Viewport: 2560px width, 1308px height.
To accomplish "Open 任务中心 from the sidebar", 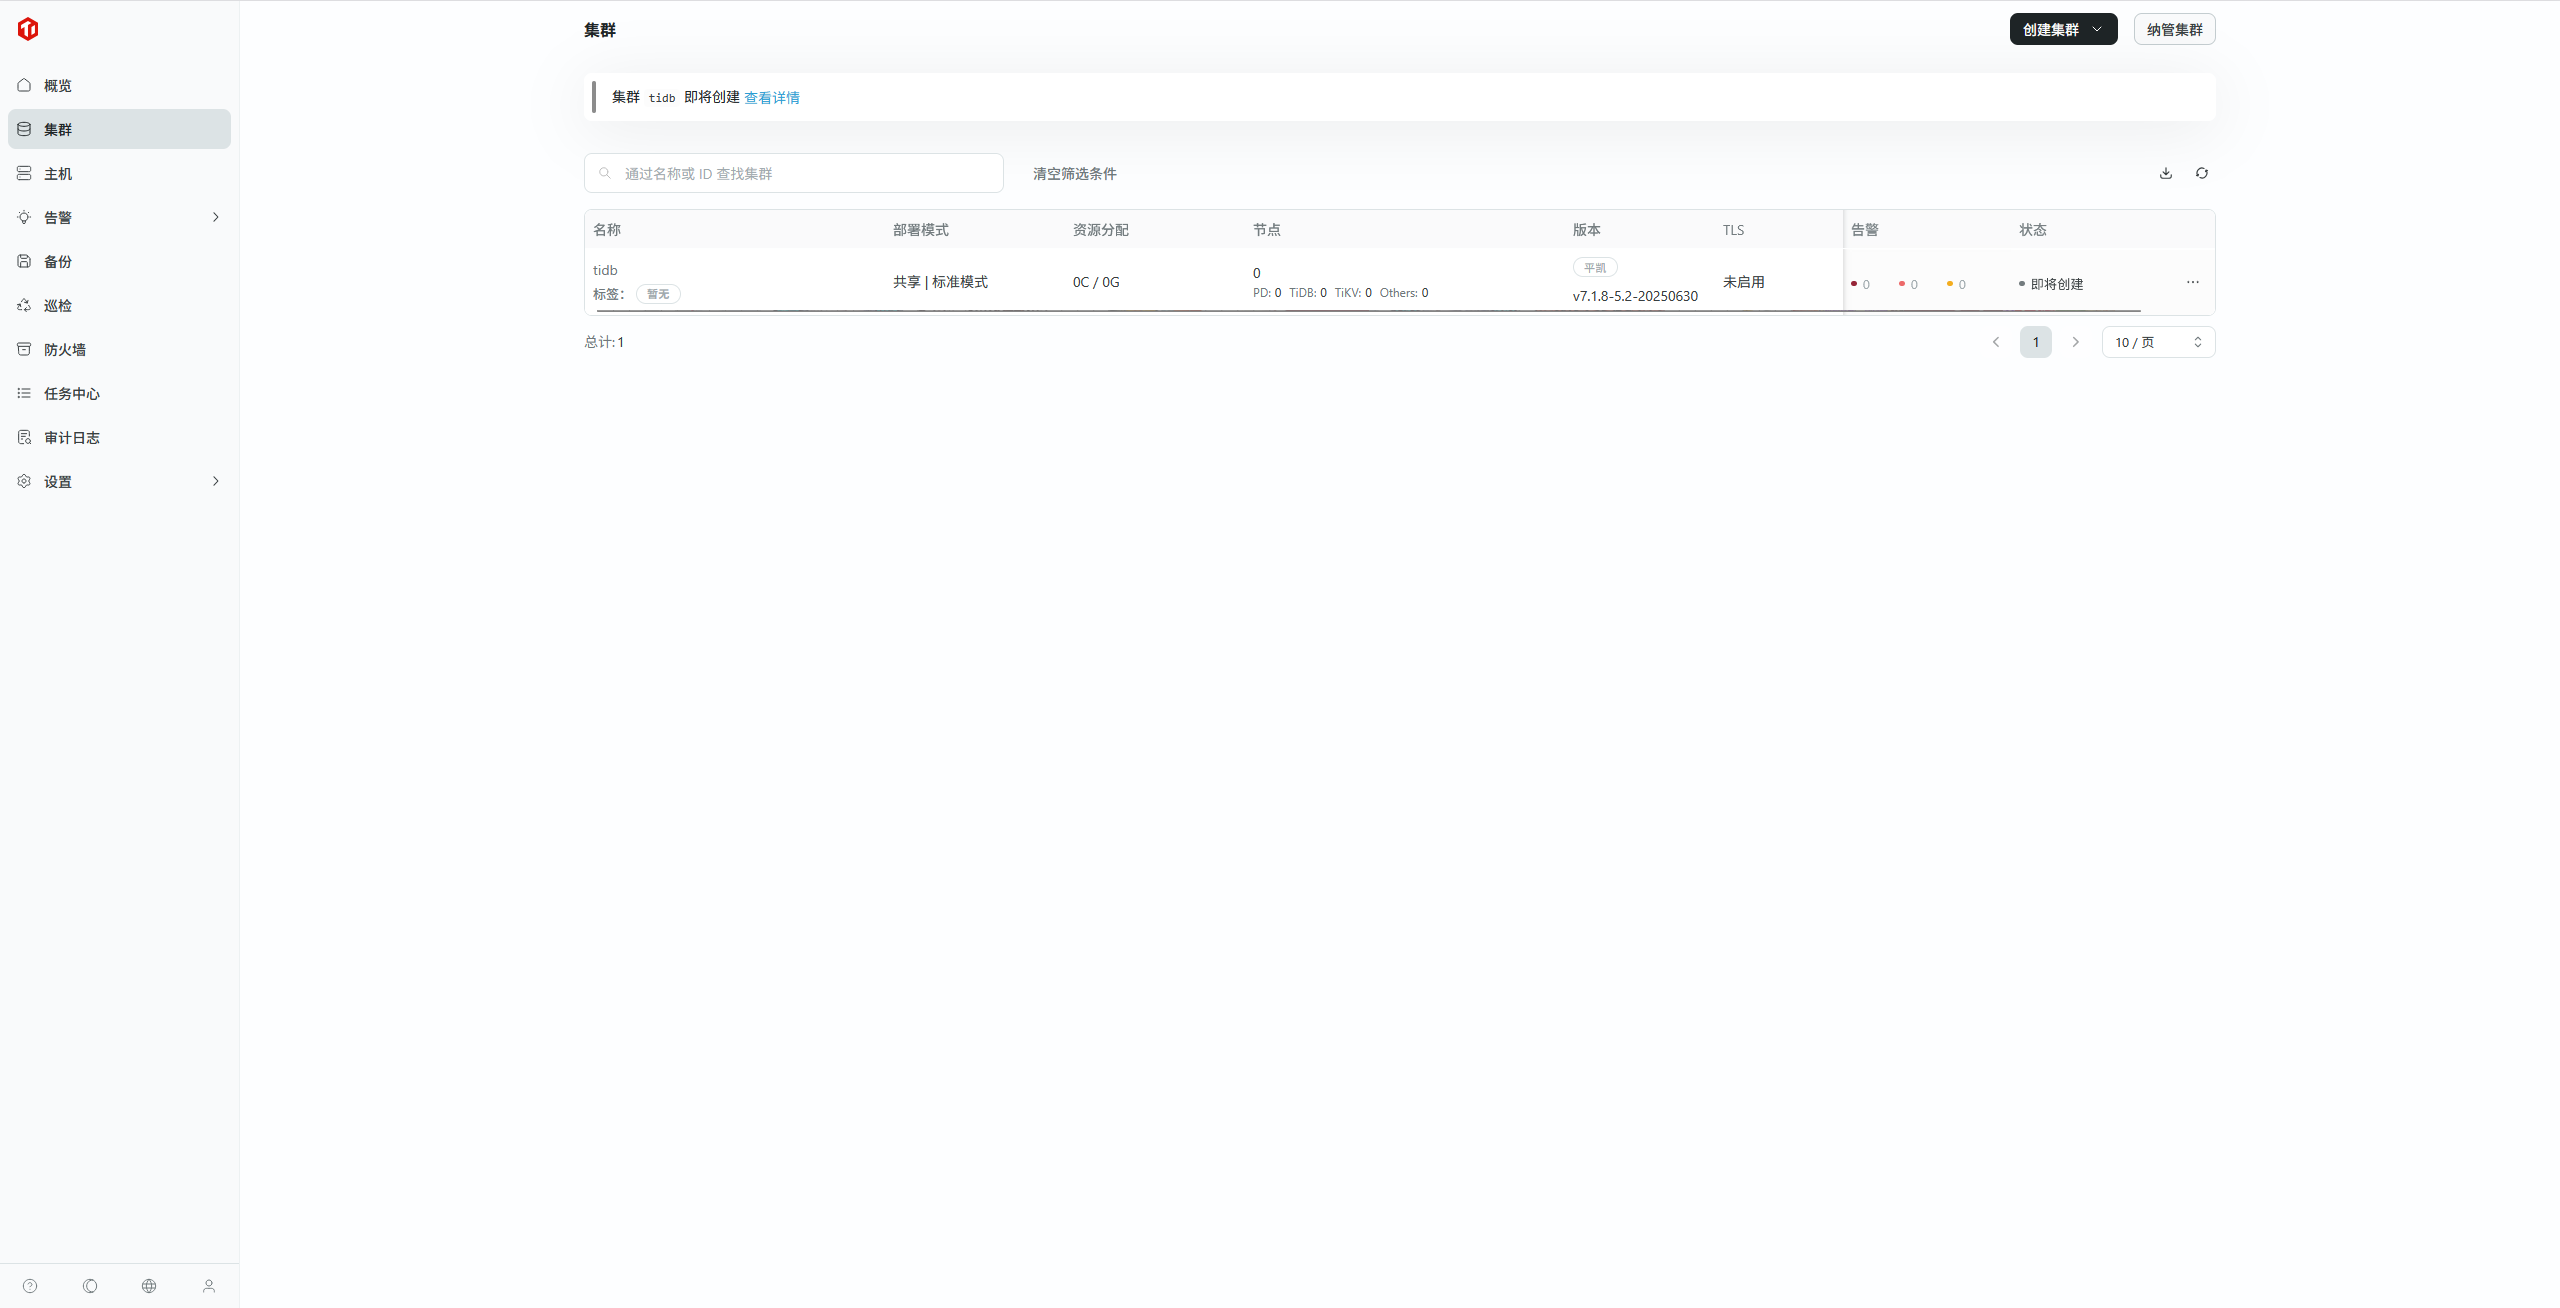I will pos(71,393).
